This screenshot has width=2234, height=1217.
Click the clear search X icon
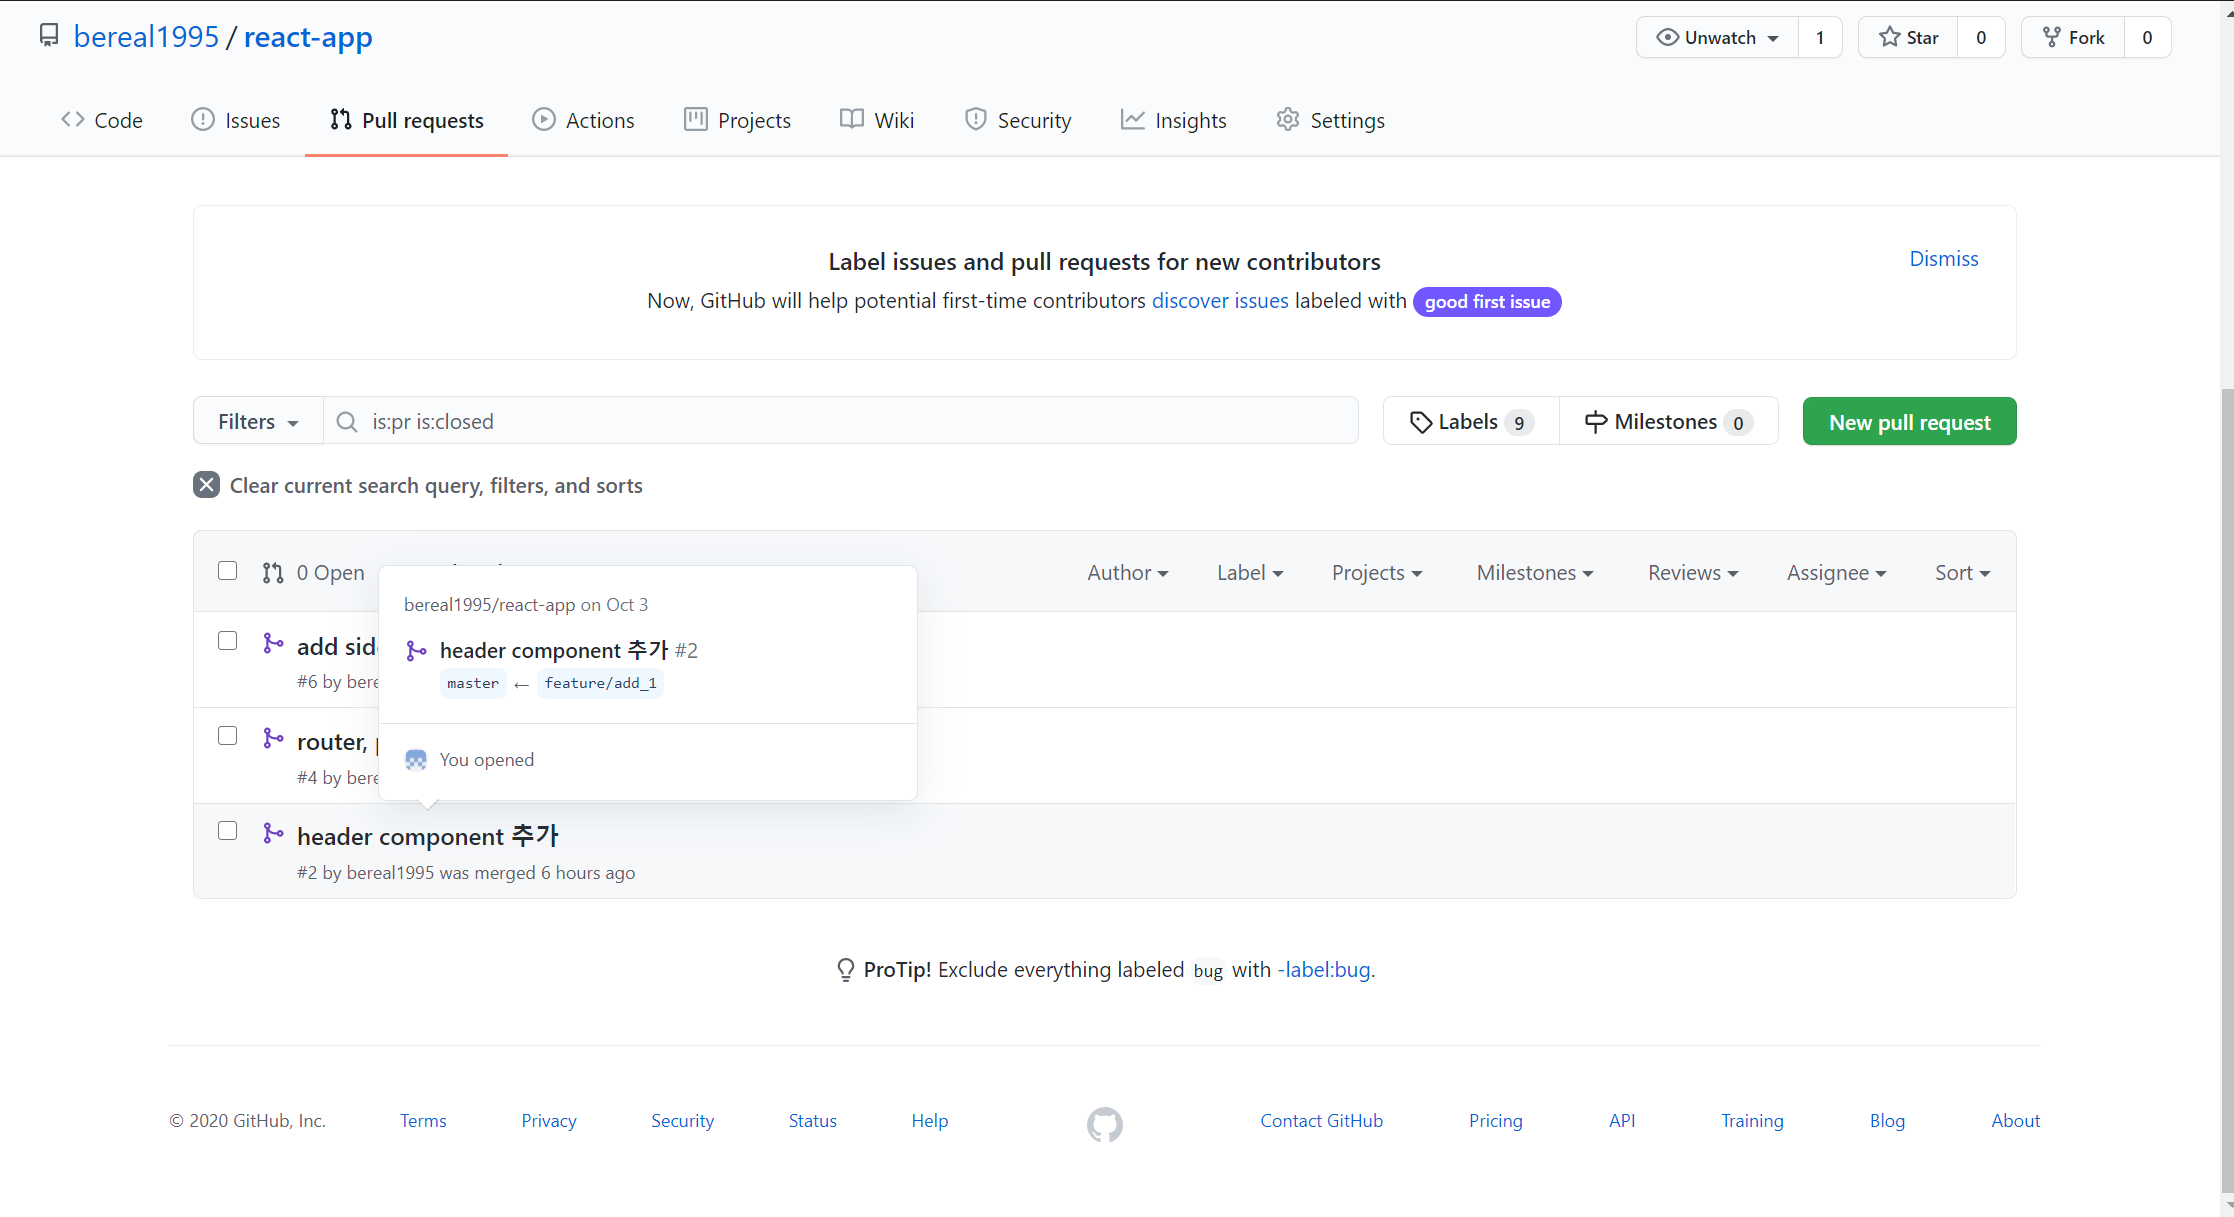(206, 485)
